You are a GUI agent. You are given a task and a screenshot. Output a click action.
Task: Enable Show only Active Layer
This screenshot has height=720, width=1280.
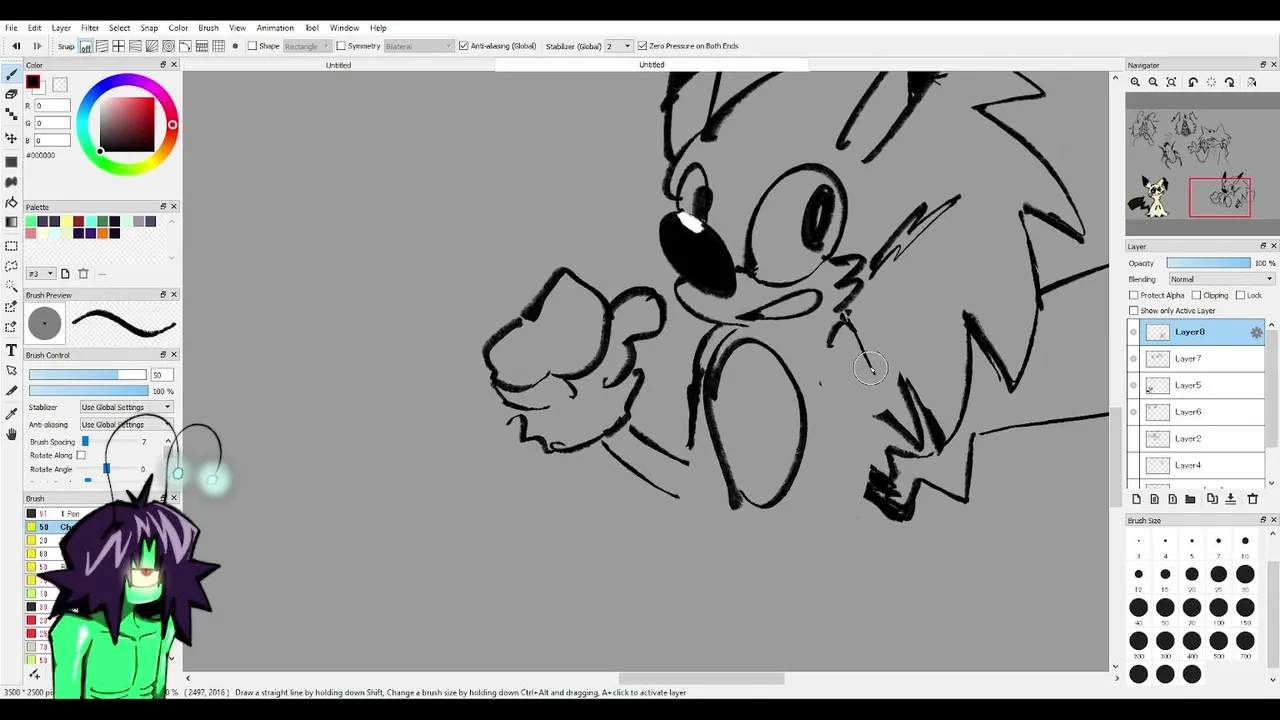pyautogui.click(x=1133, y=311)
